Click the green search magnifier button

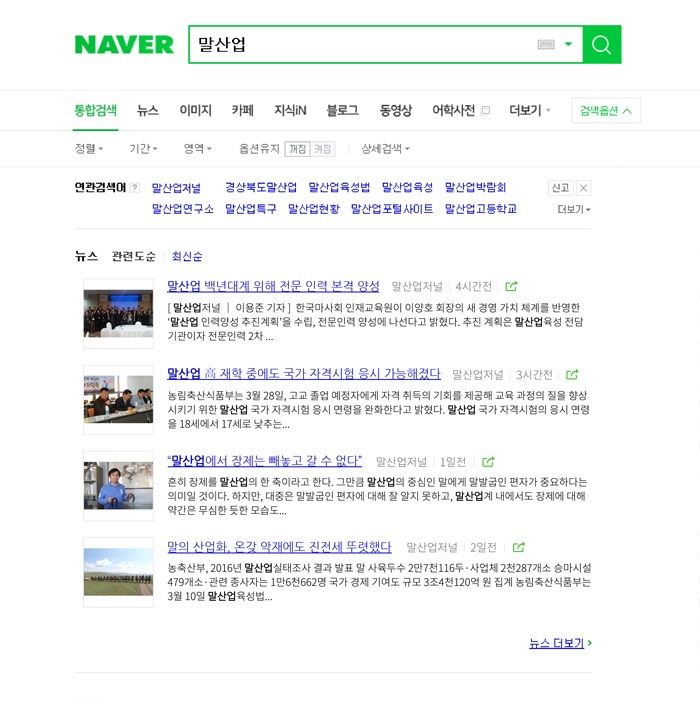[602, 44]
